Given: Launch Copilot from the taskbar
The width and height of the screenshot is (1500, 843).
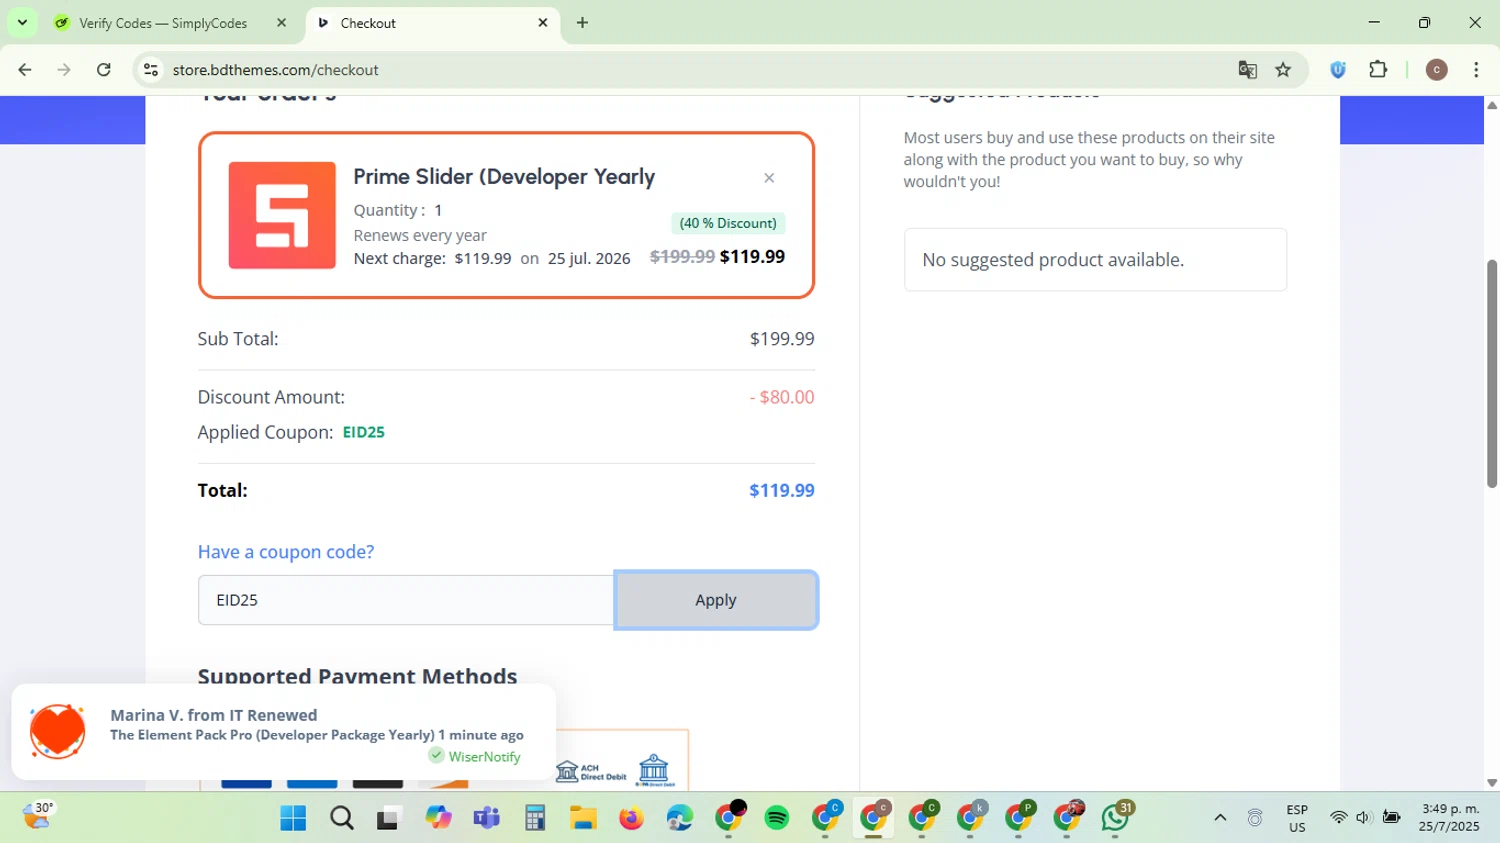Looking at the screenshot, I should coord(438,819).
